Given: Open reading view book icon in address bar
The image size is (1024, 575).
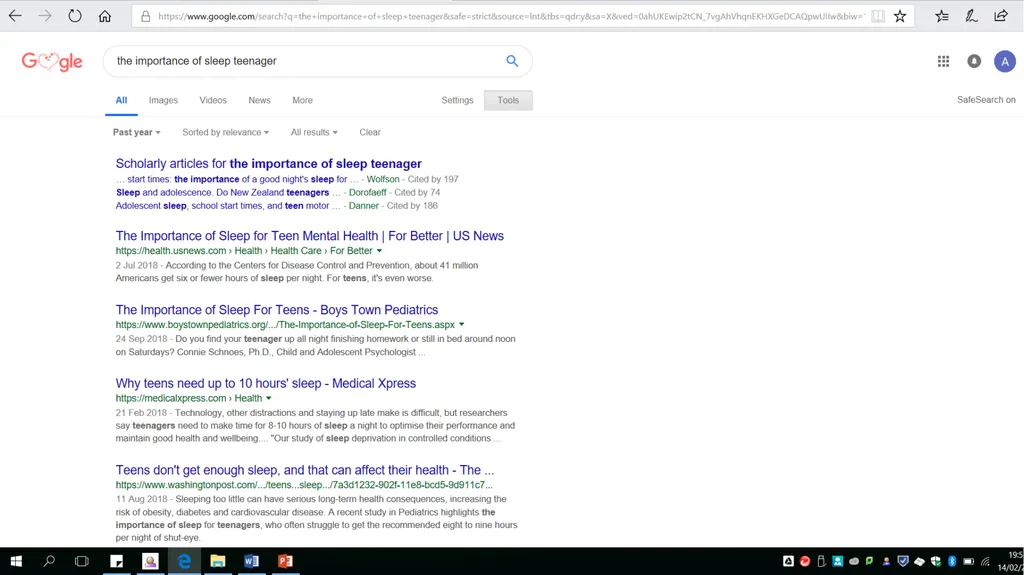Looking at the screenshot, I should coord(878,16).
